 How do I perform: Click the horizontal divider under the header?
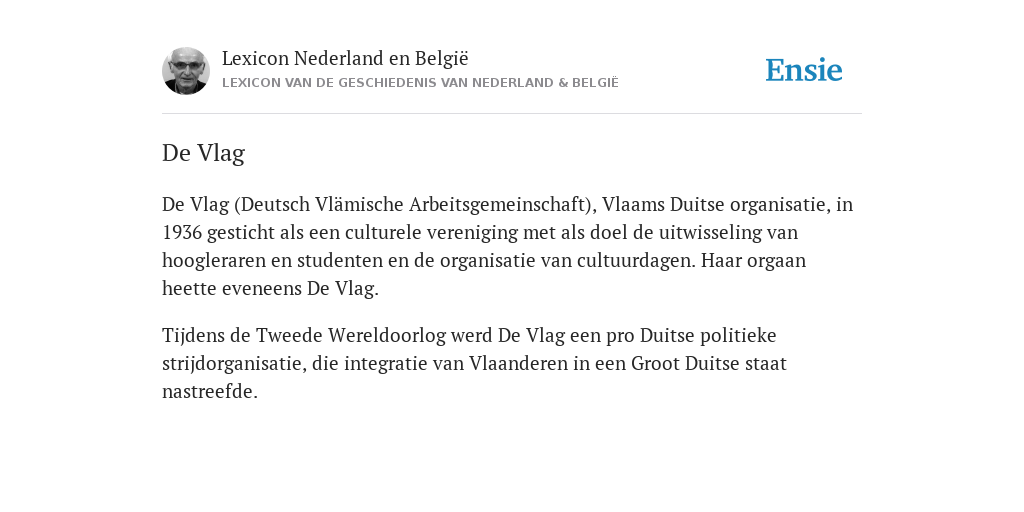pos(512,114)
